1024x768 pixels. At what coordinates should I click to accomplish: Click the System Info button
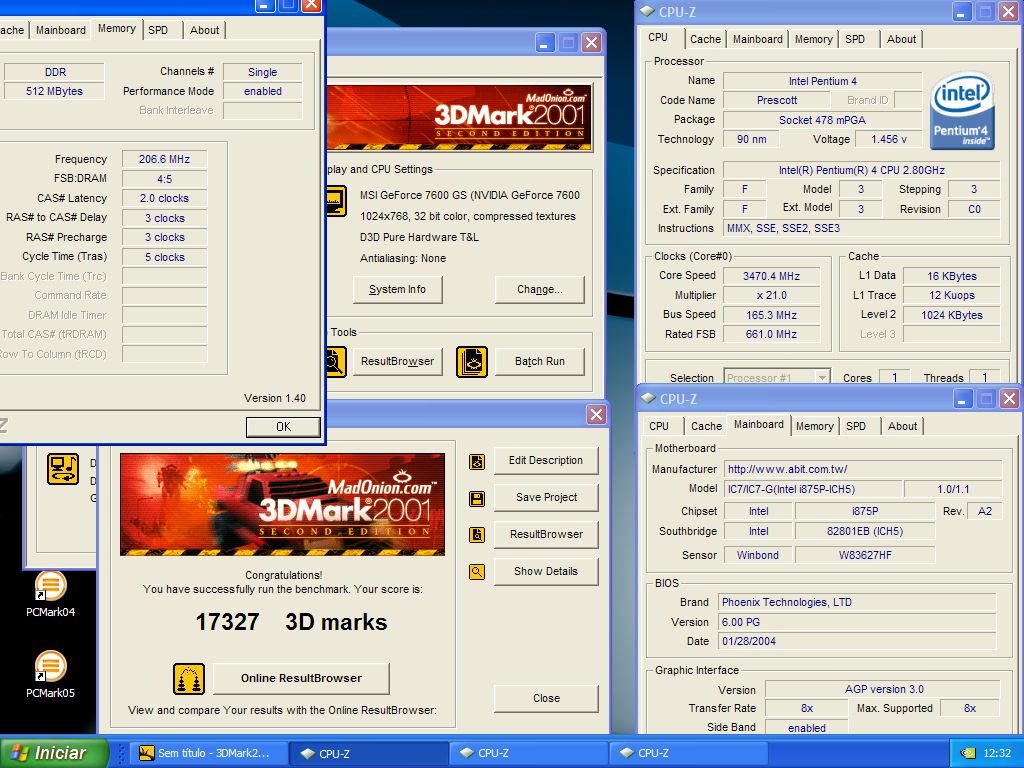tap(397, 289)
